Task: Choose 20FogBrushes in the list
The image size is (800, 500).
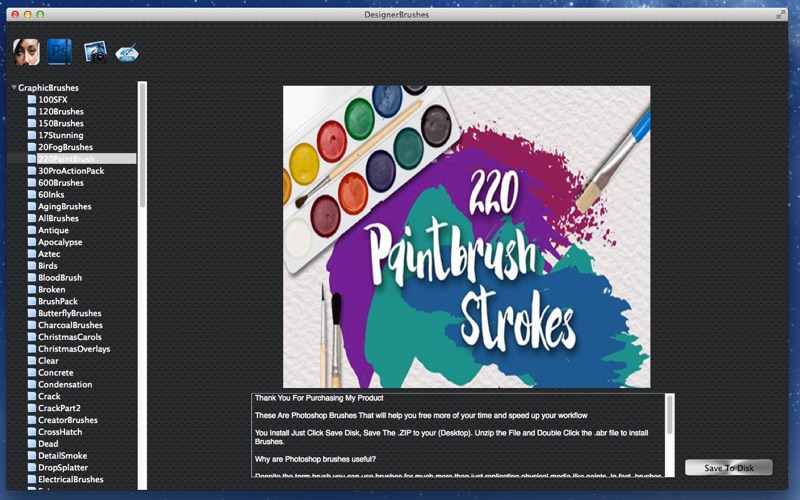Action: point(65,147)
